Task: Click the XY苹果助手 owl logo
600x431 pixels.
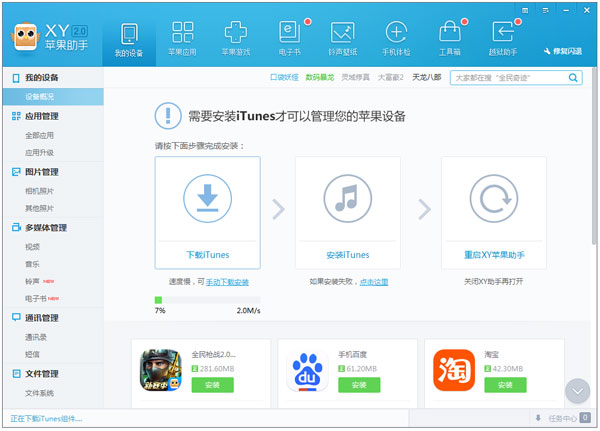Action: click(25, 37)
